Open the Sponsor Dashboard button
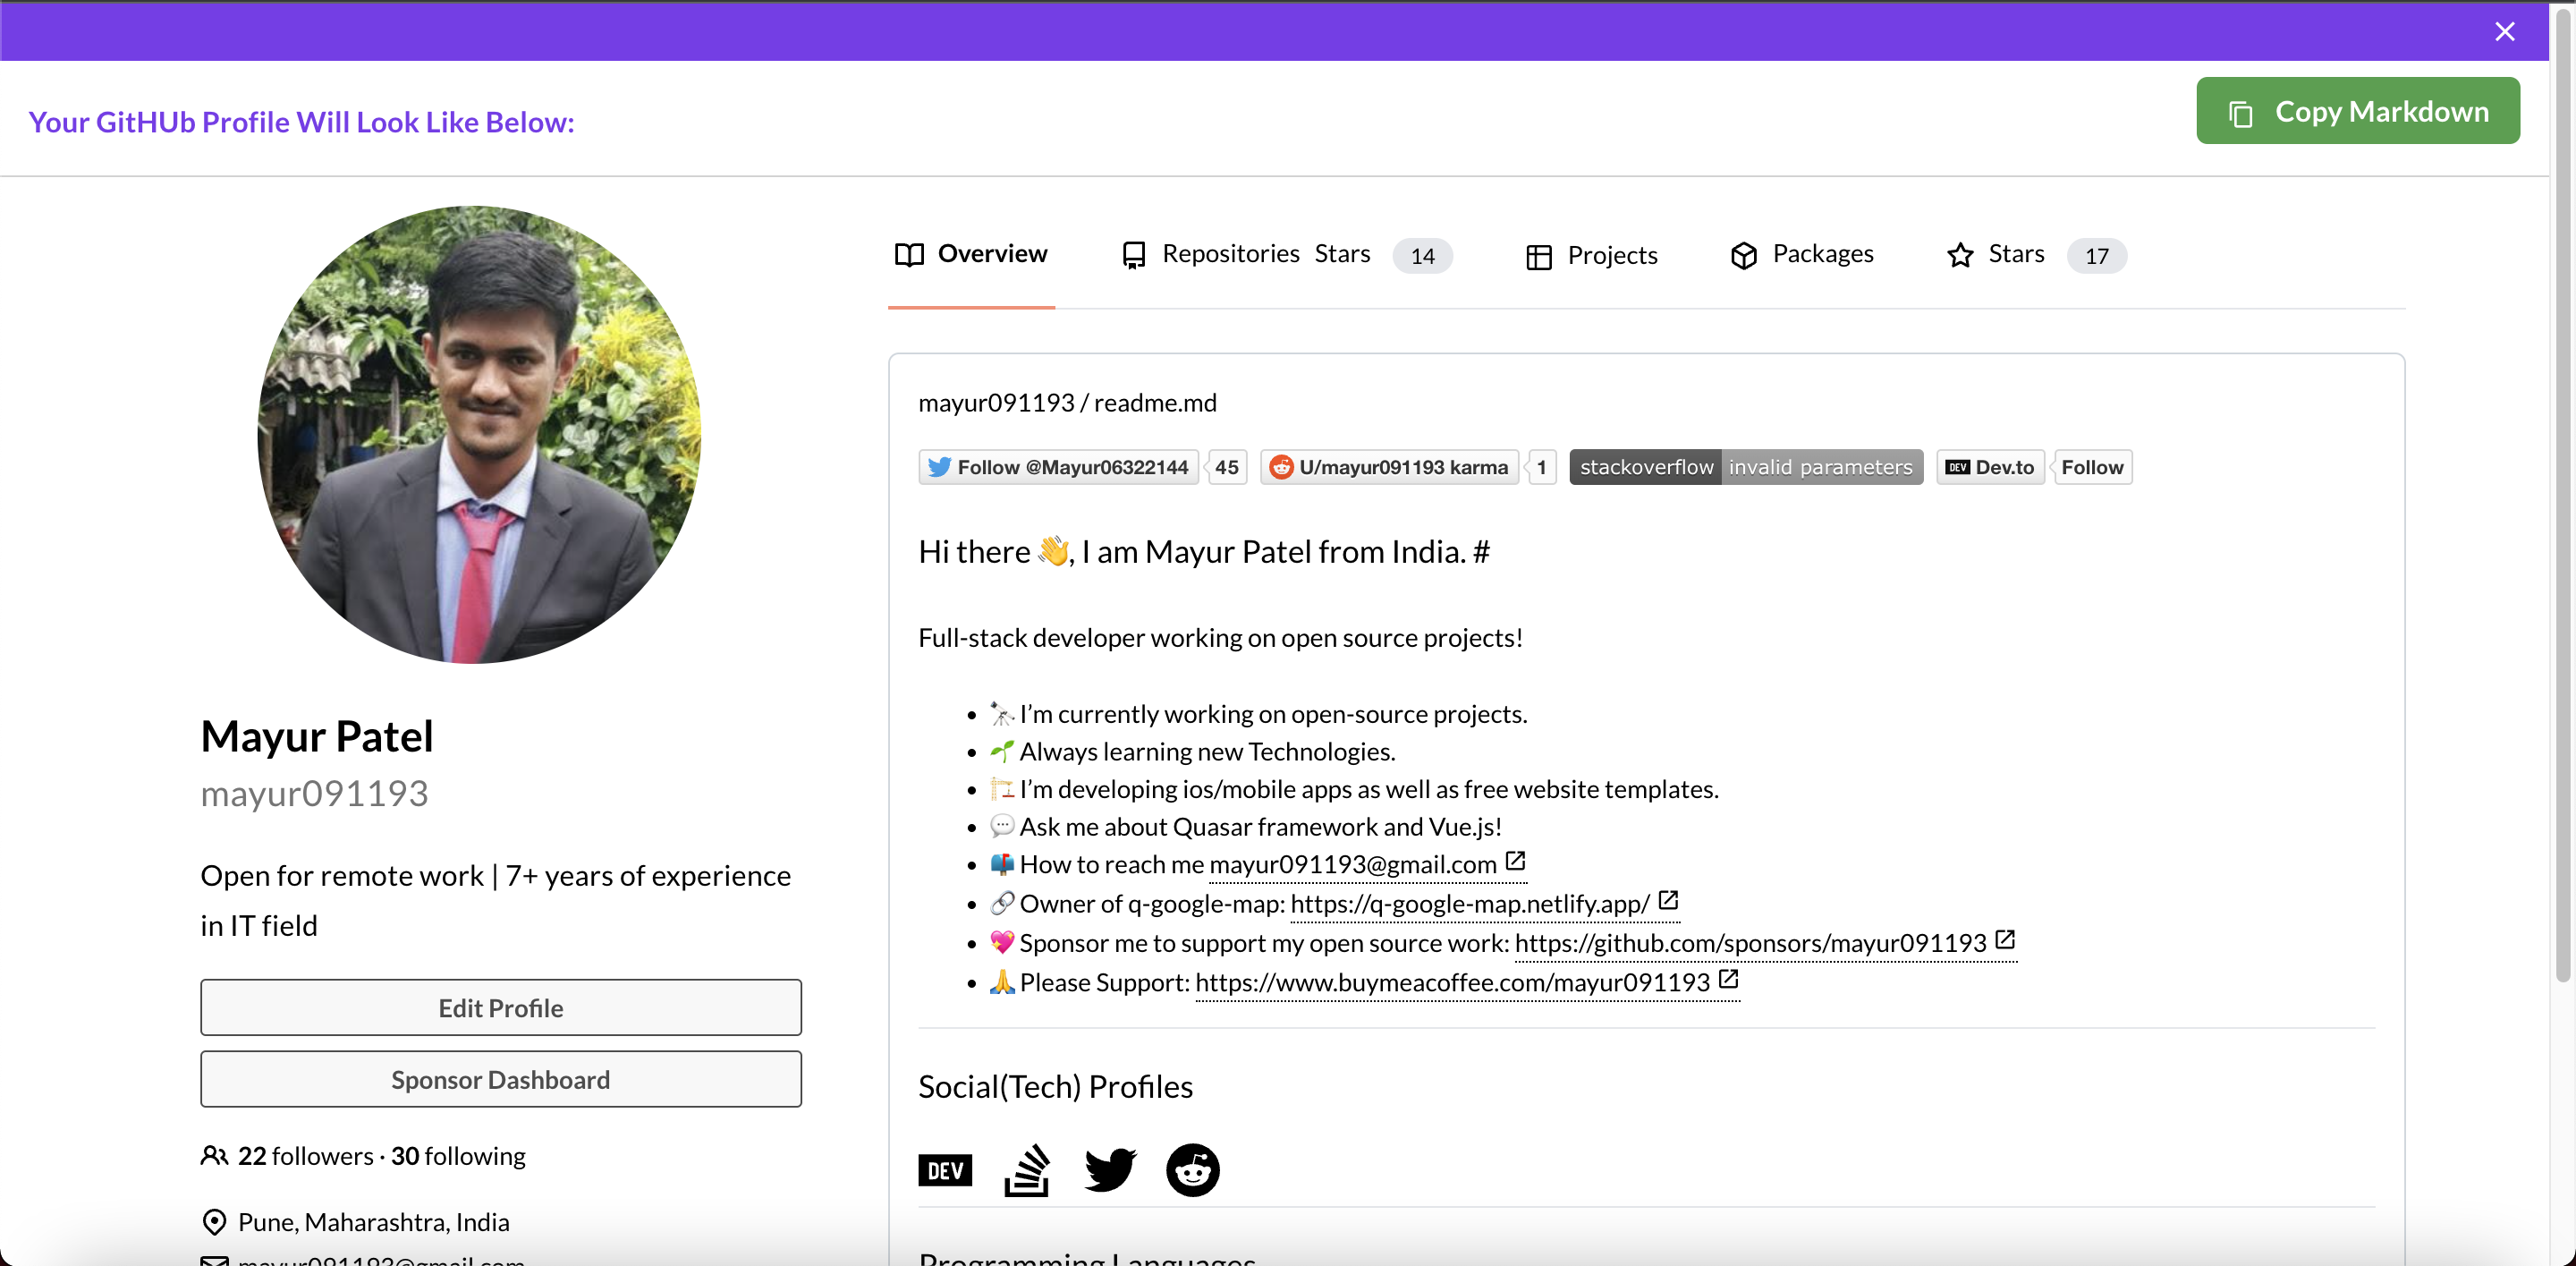 tap(500, 1079)
